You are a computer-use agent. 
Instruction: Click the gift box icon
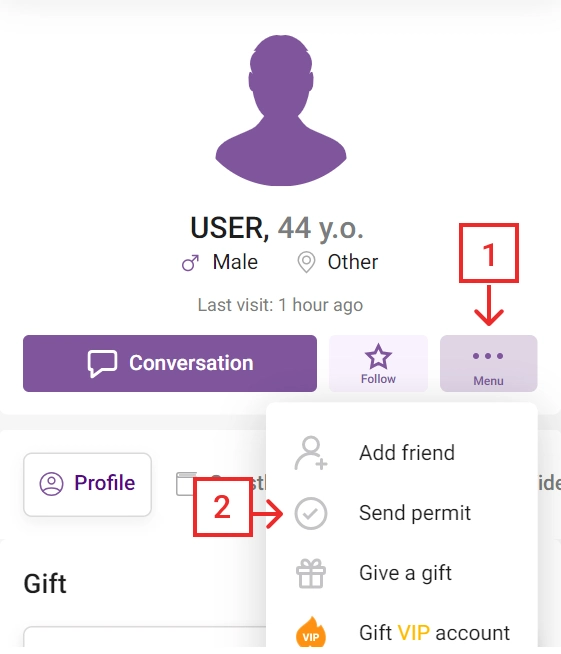pos(311,574)
